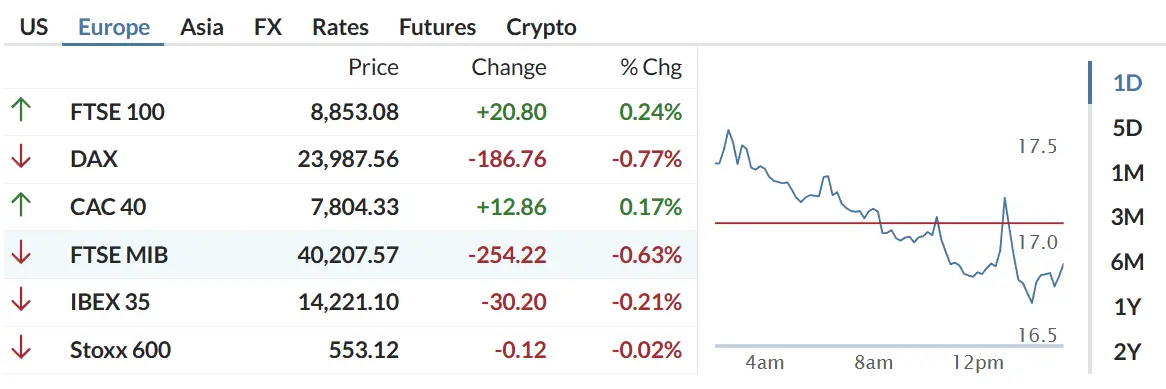Click the red previous-close line on chart
1166x389 pixels.
(889, 222)
